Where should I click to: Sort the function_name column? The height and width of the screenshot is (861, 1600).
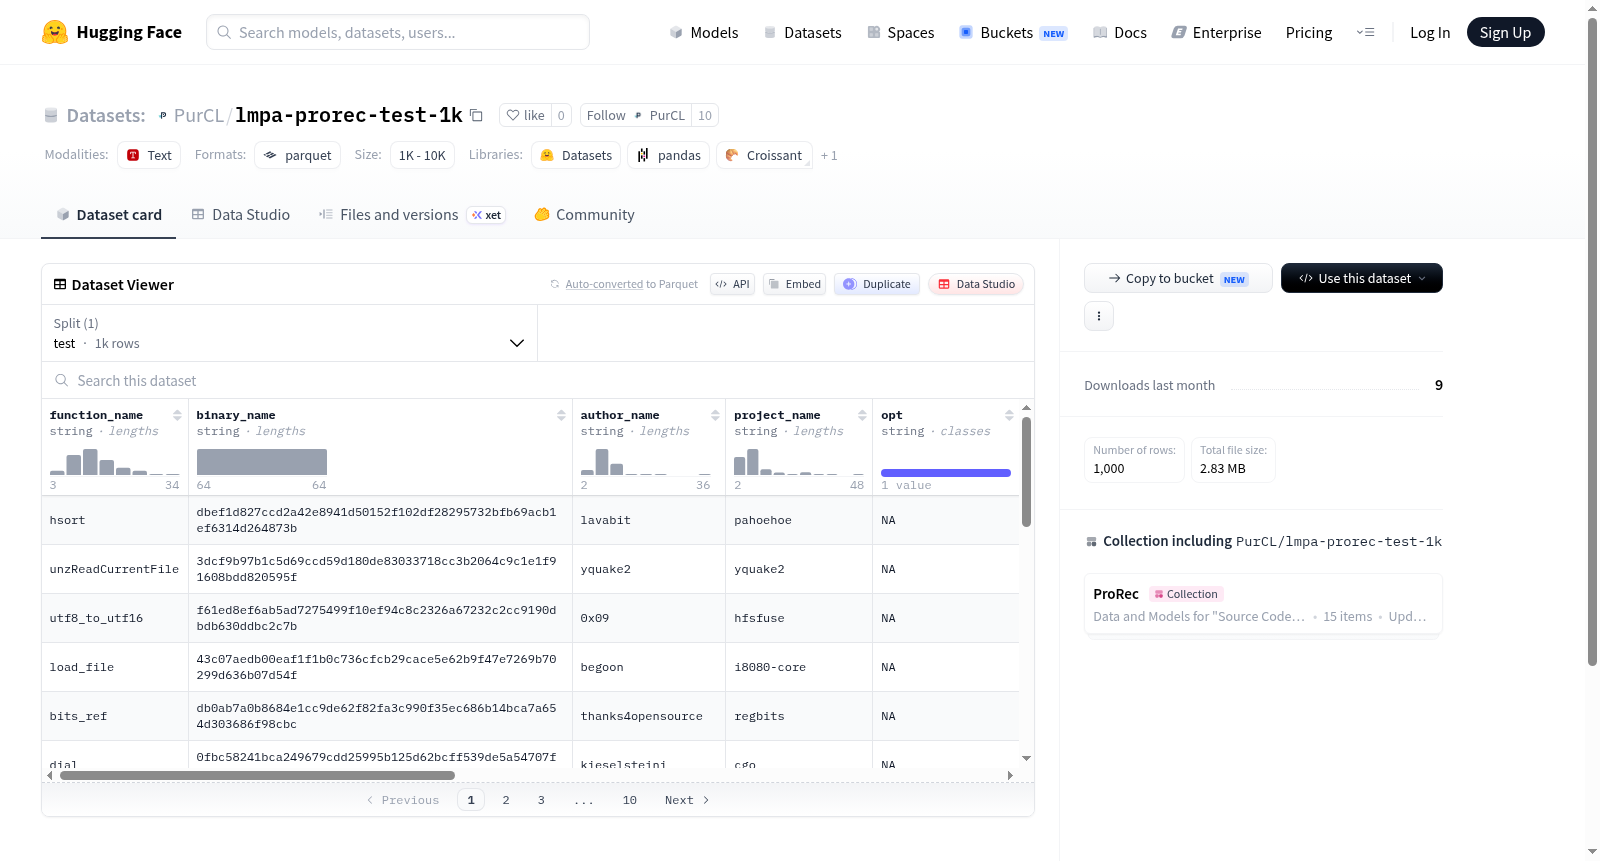click(177, 415)
